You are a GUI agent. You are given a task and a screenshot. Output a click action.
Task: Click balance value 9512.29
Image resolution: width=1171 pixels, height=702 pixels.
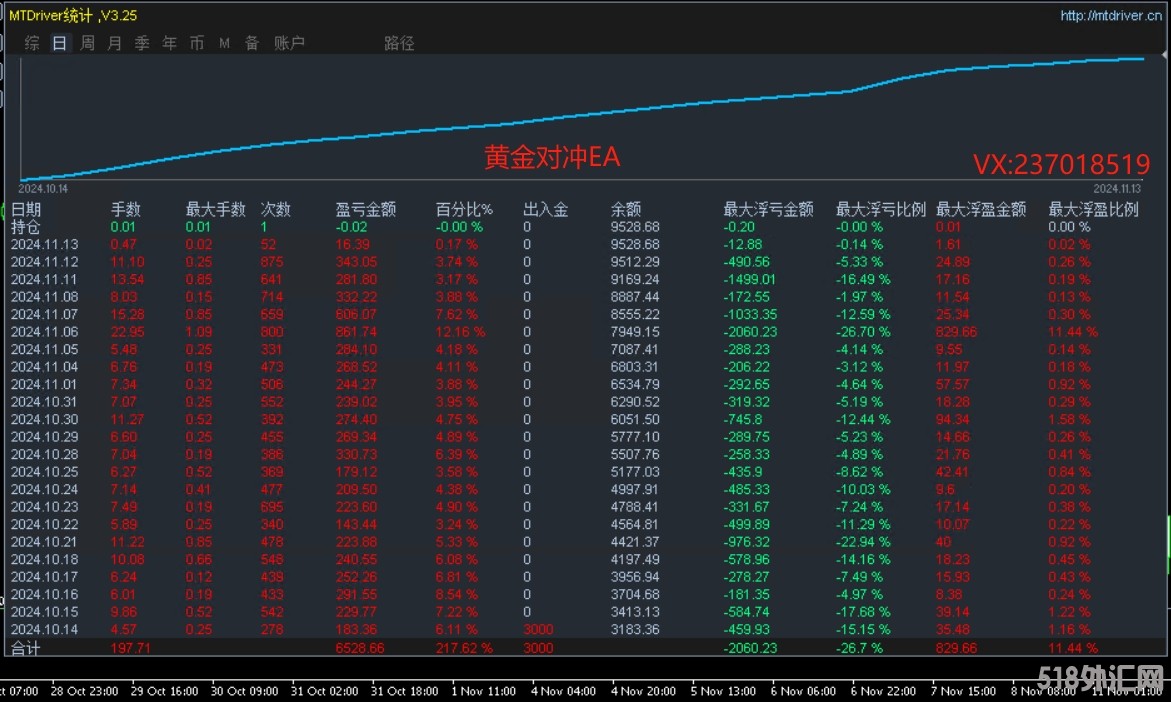pyautogui.click(x=635, y=261)
